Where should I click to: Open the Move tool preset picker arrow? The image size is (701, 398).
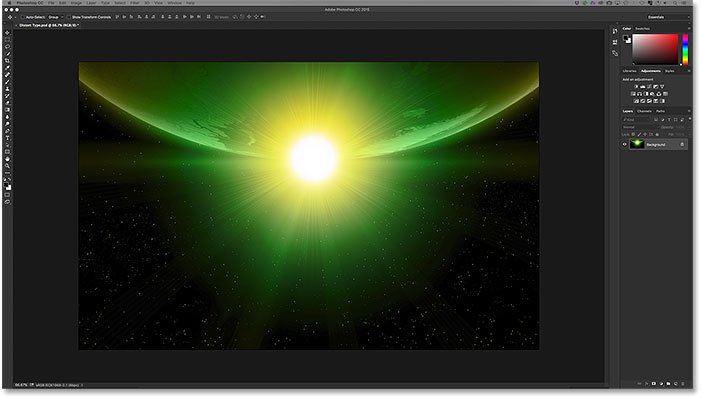pos(15,17)
